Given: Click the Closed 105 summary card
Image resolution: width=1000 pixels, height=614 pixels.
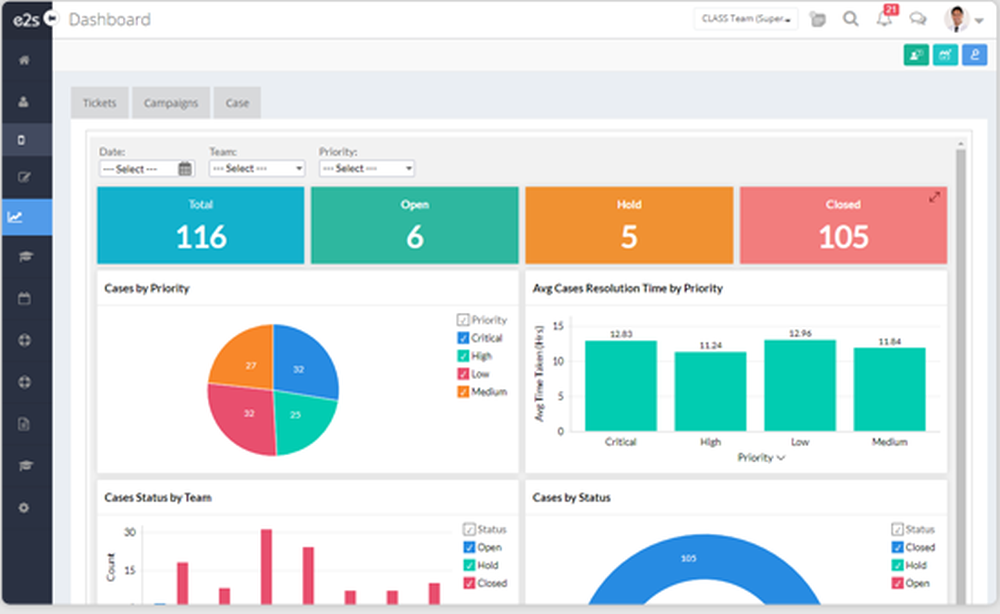Looking at the screenshot, I should (843, 225).
